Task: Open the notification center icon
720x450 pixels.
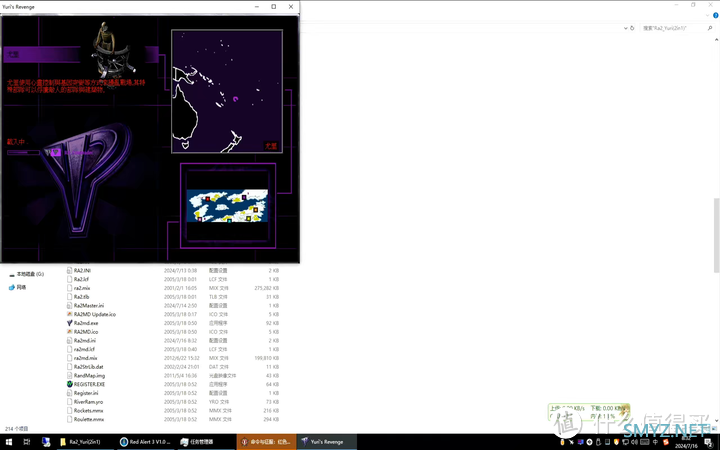Action: pyautogui.click(x=709, y=443)
